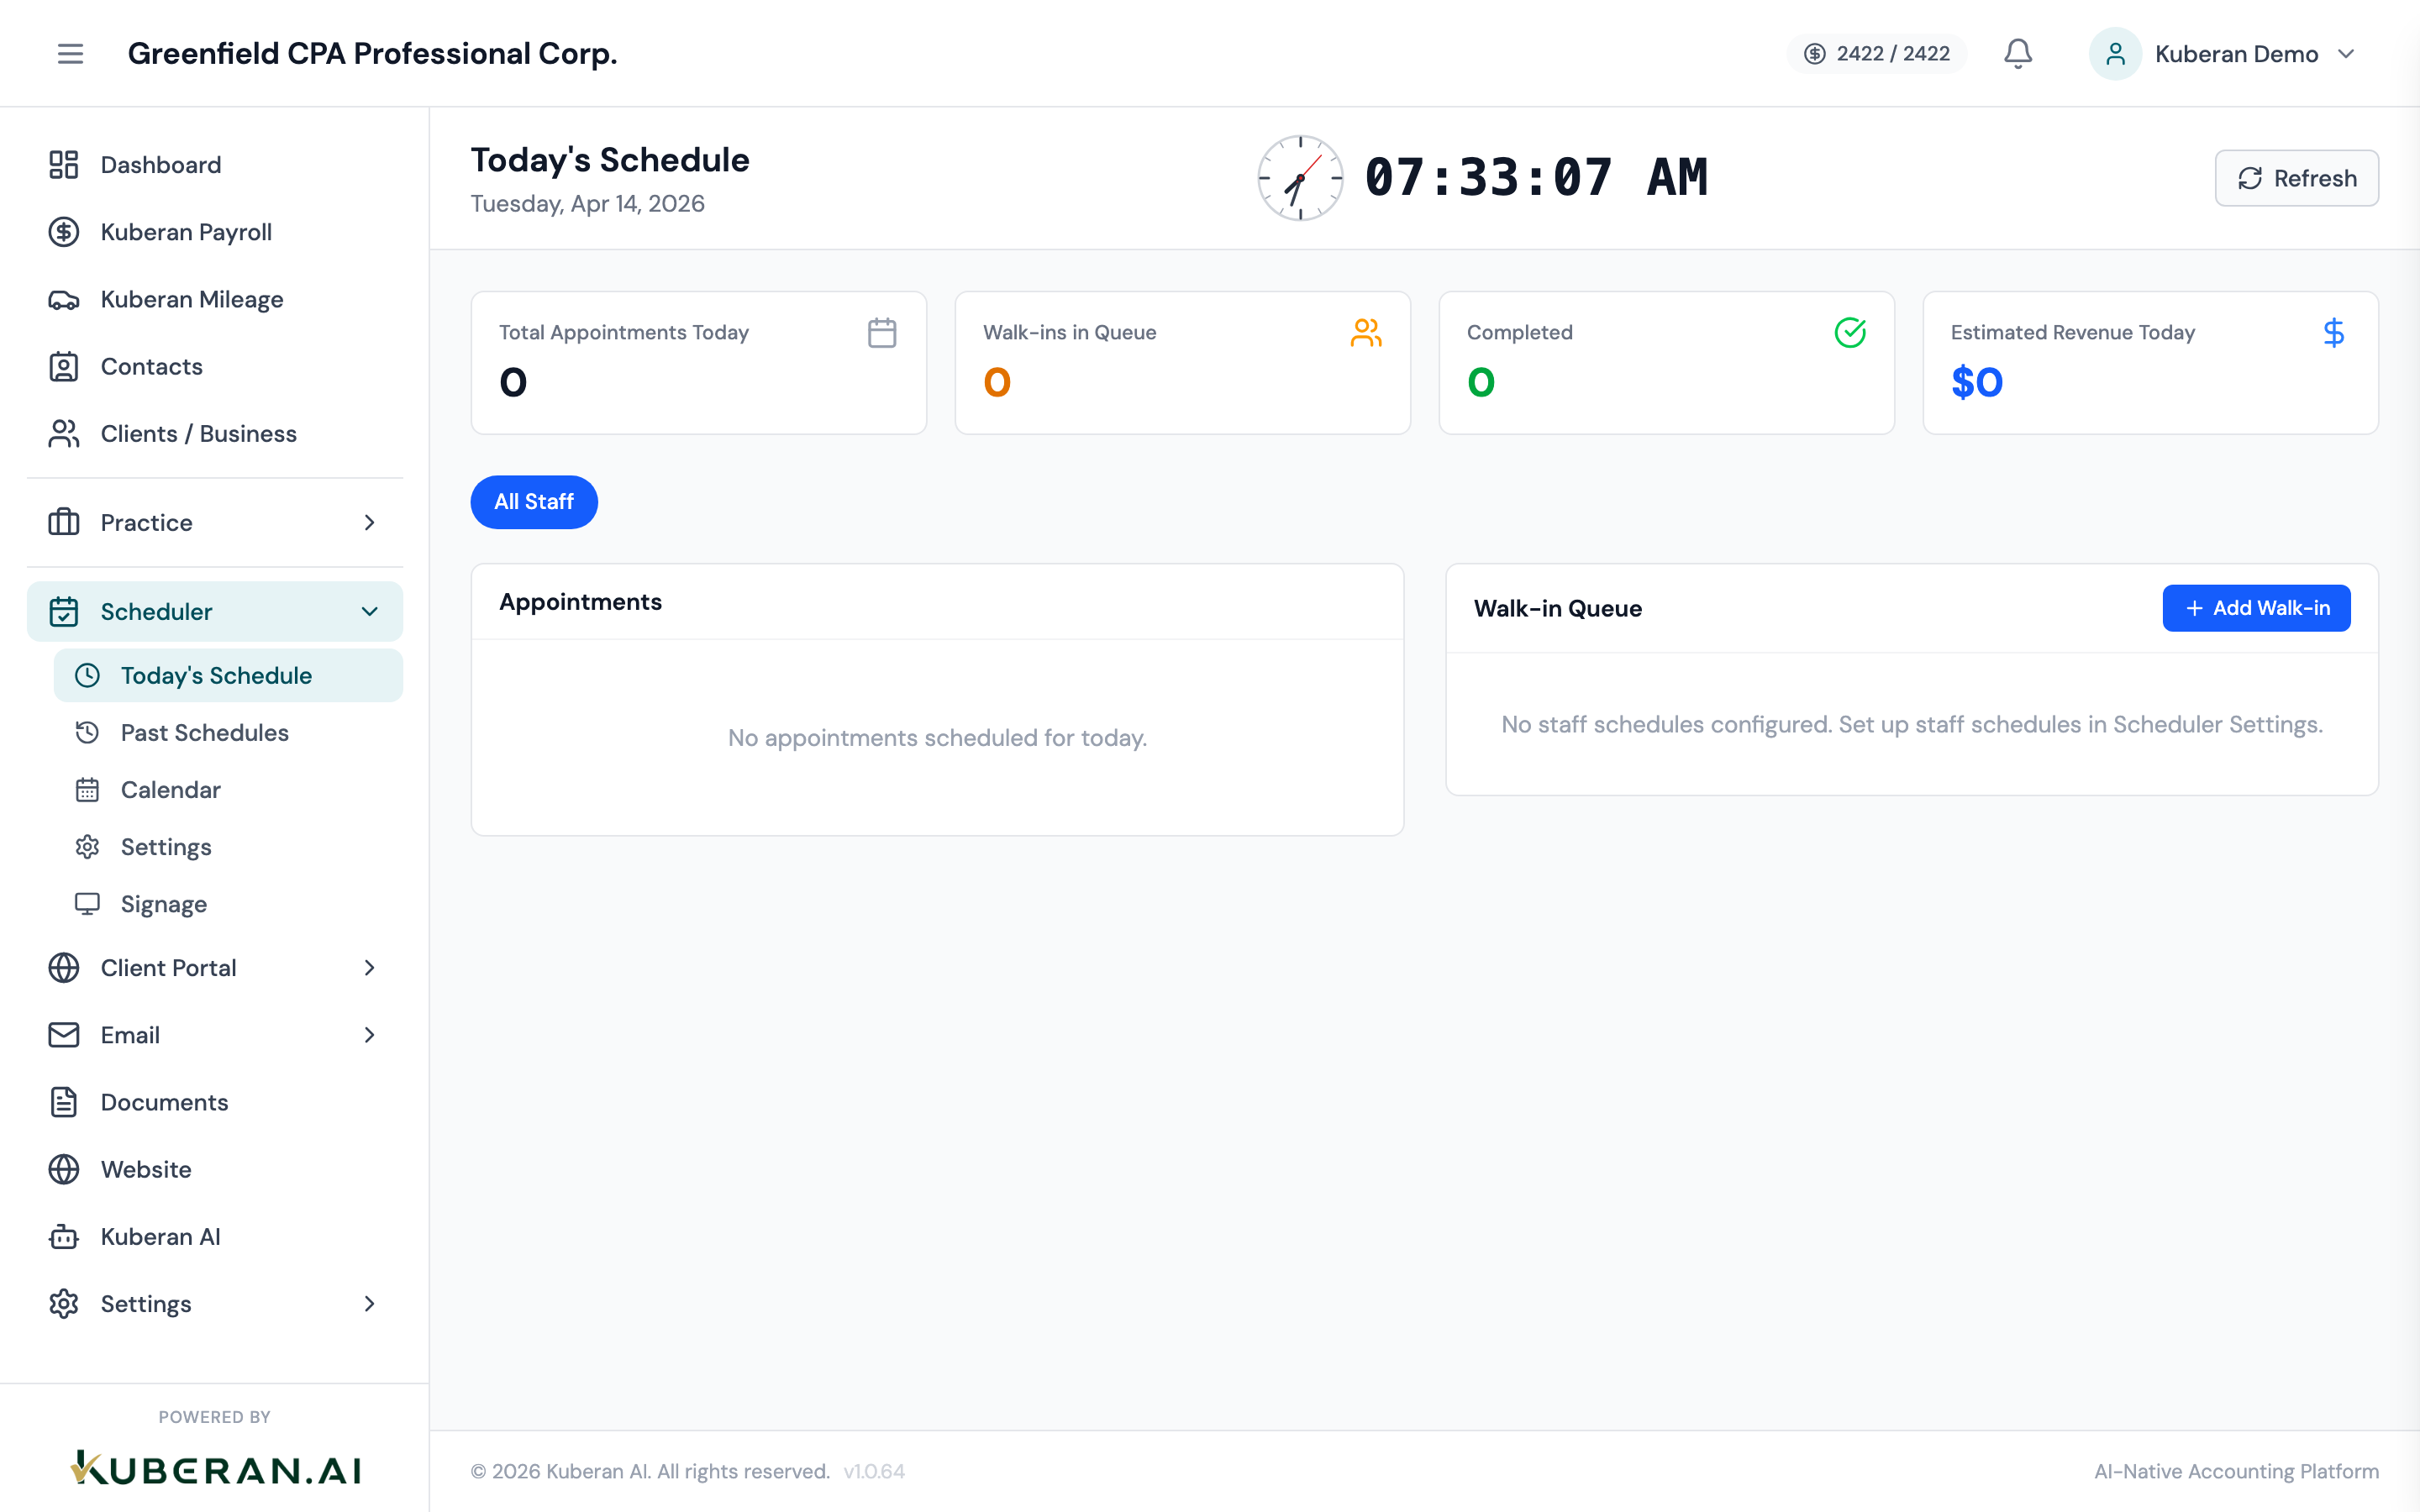The image size is (2420, 1512).
Task: Click the Scheduler calendar-check icon
Action: tap(64, 611)
